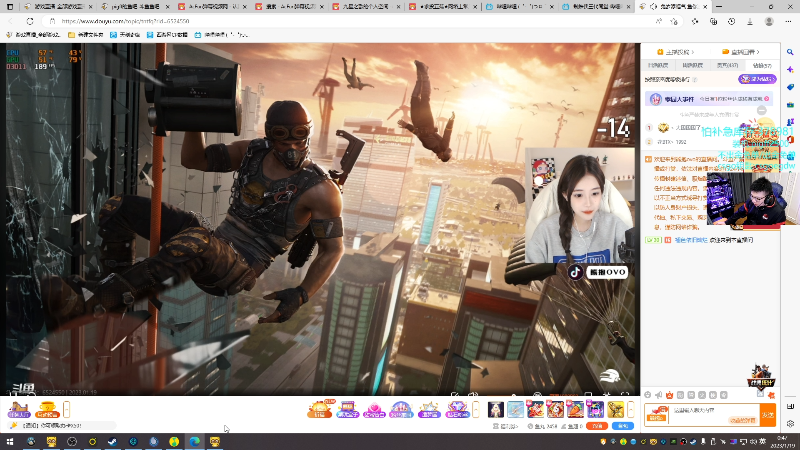
Task: Open the notice bar below activity icons
Action: [61, 426]
